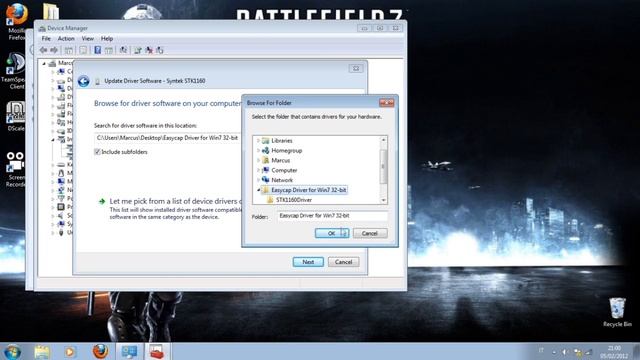
Task: Click the Help toolbar icon in Device Manager
Action: [x=98, y=50]
